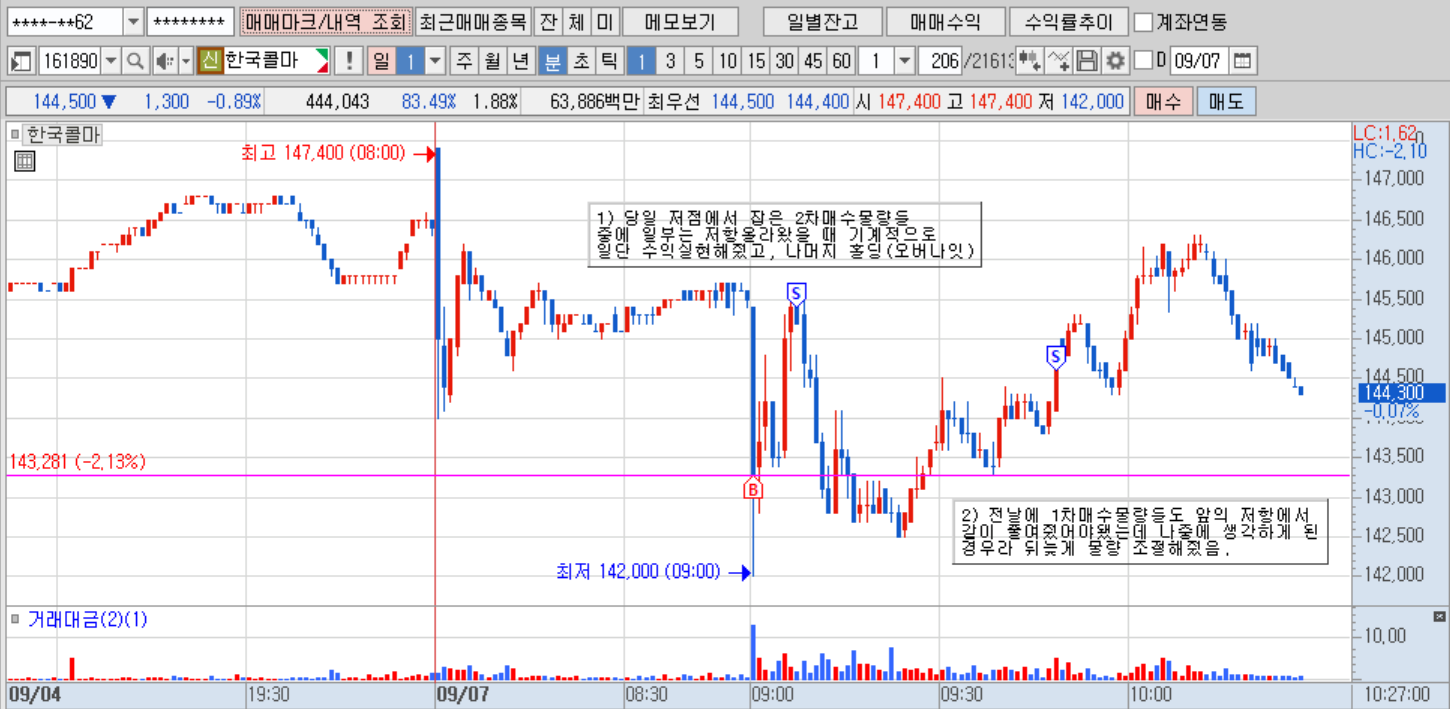Select 년 yearly period
The image size is (1450, 709).
(x=520, y=61)
